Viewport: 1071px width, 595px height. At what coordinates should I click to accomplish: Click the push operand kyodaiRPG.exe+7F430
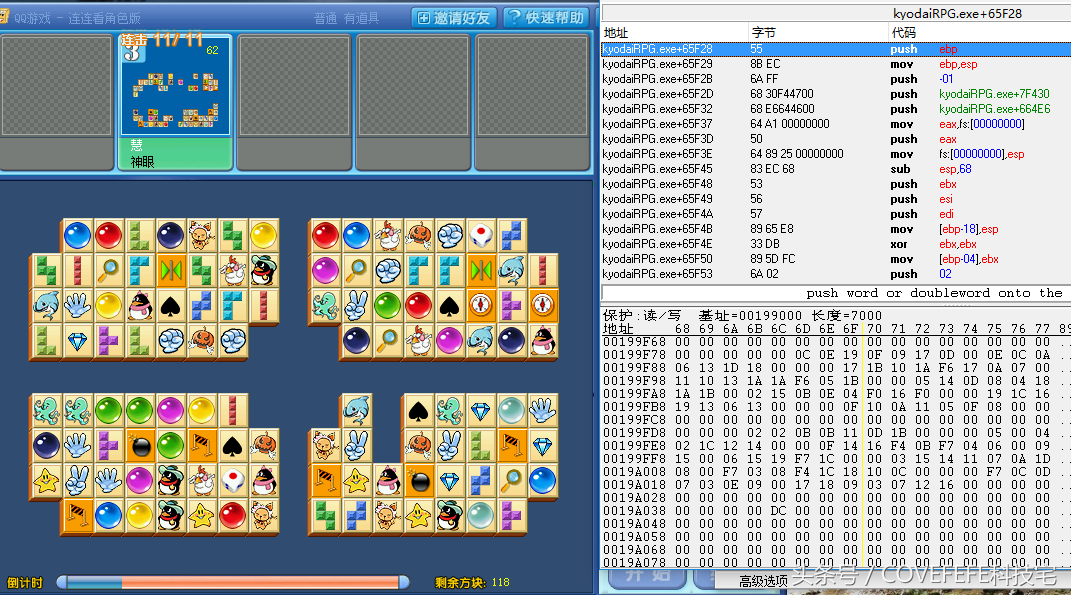(994, 94)
